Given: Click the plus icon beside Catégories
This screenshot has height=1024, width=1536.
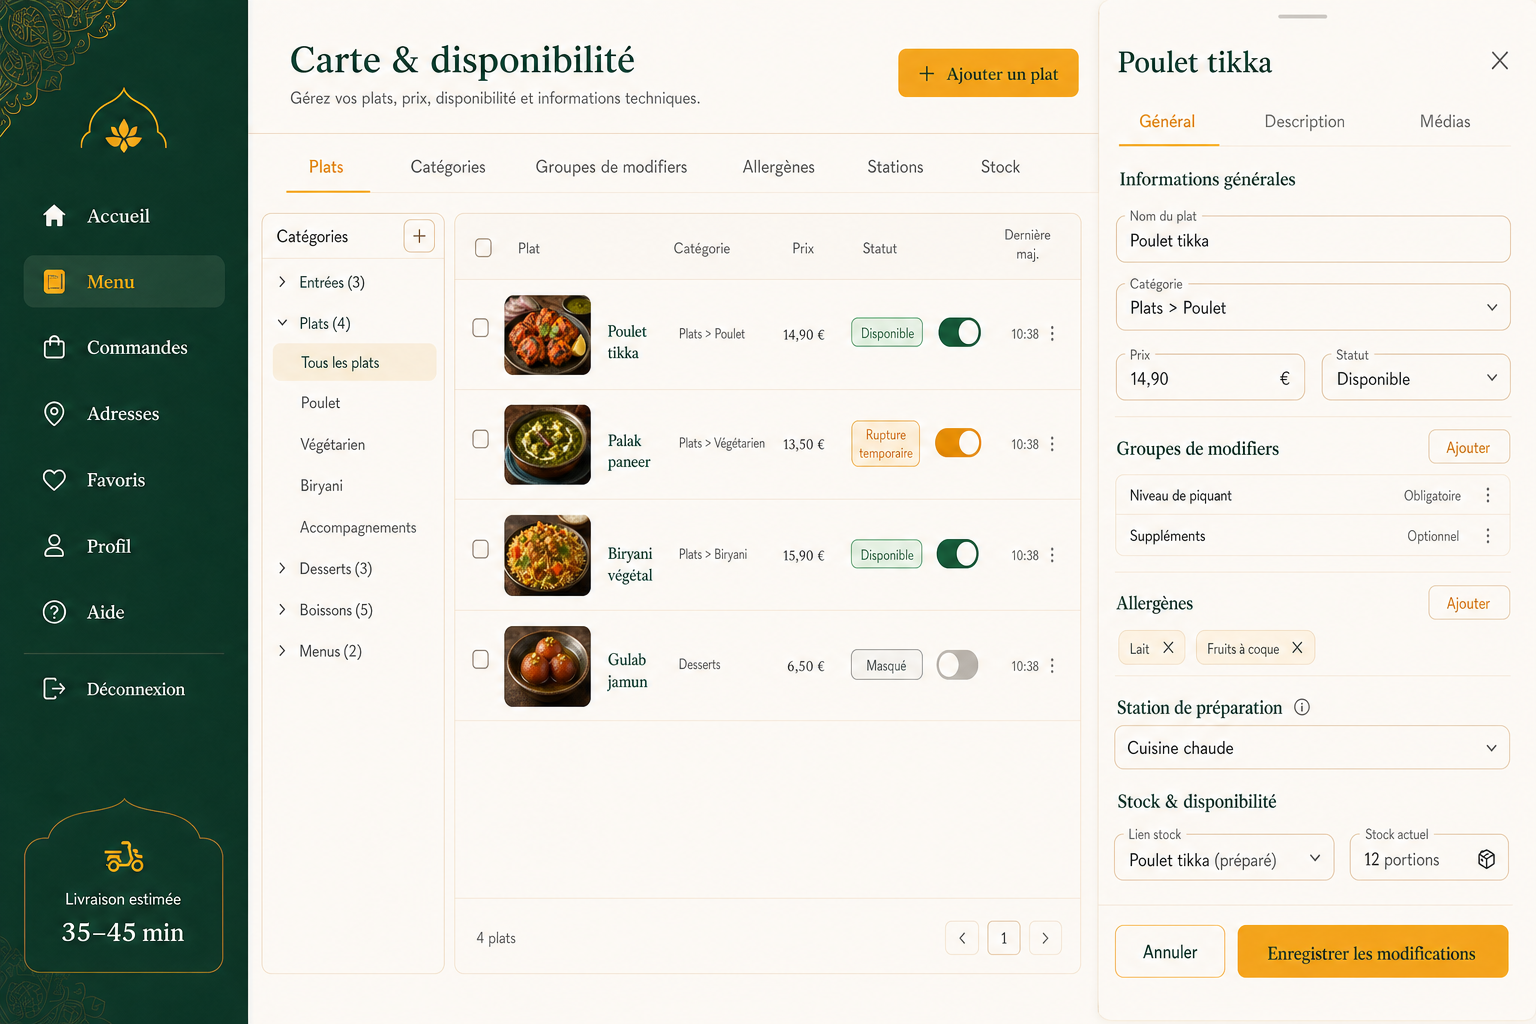Looking at the screenshot, I should pos(419,236).
